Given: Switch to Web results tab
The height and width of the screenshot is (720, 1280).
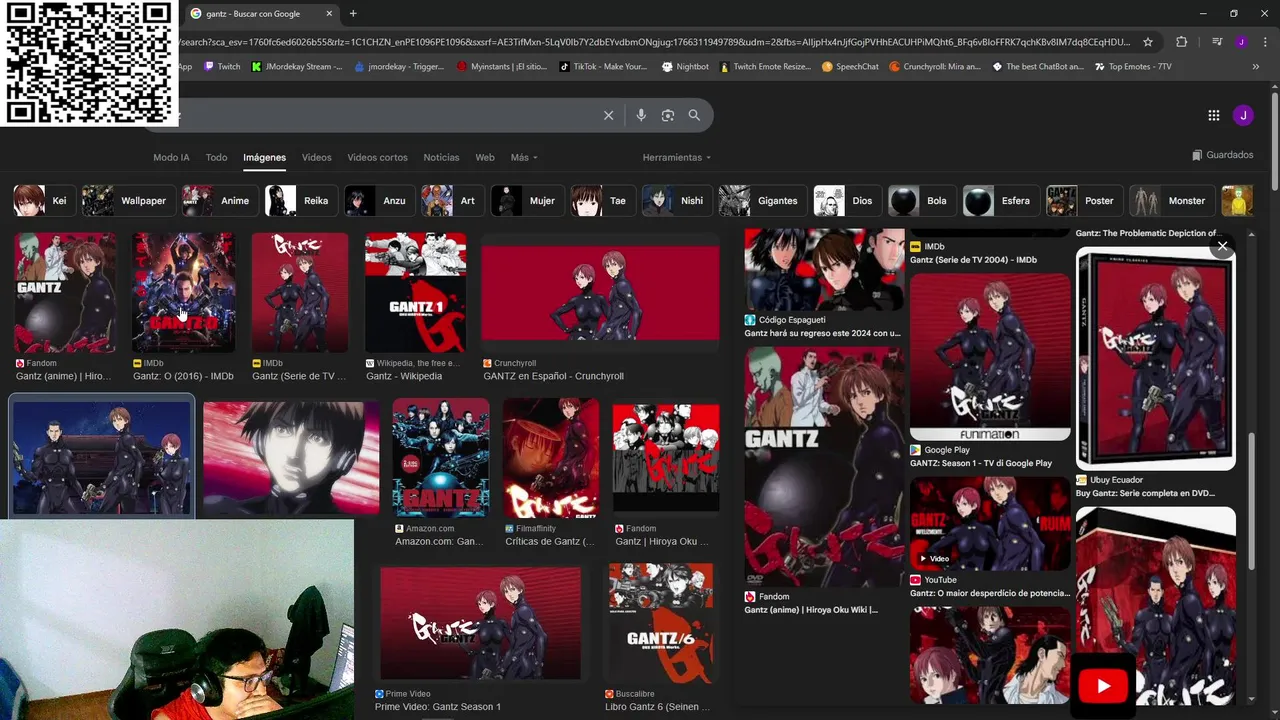Looking at the screenshot, I should pos(485,158).
